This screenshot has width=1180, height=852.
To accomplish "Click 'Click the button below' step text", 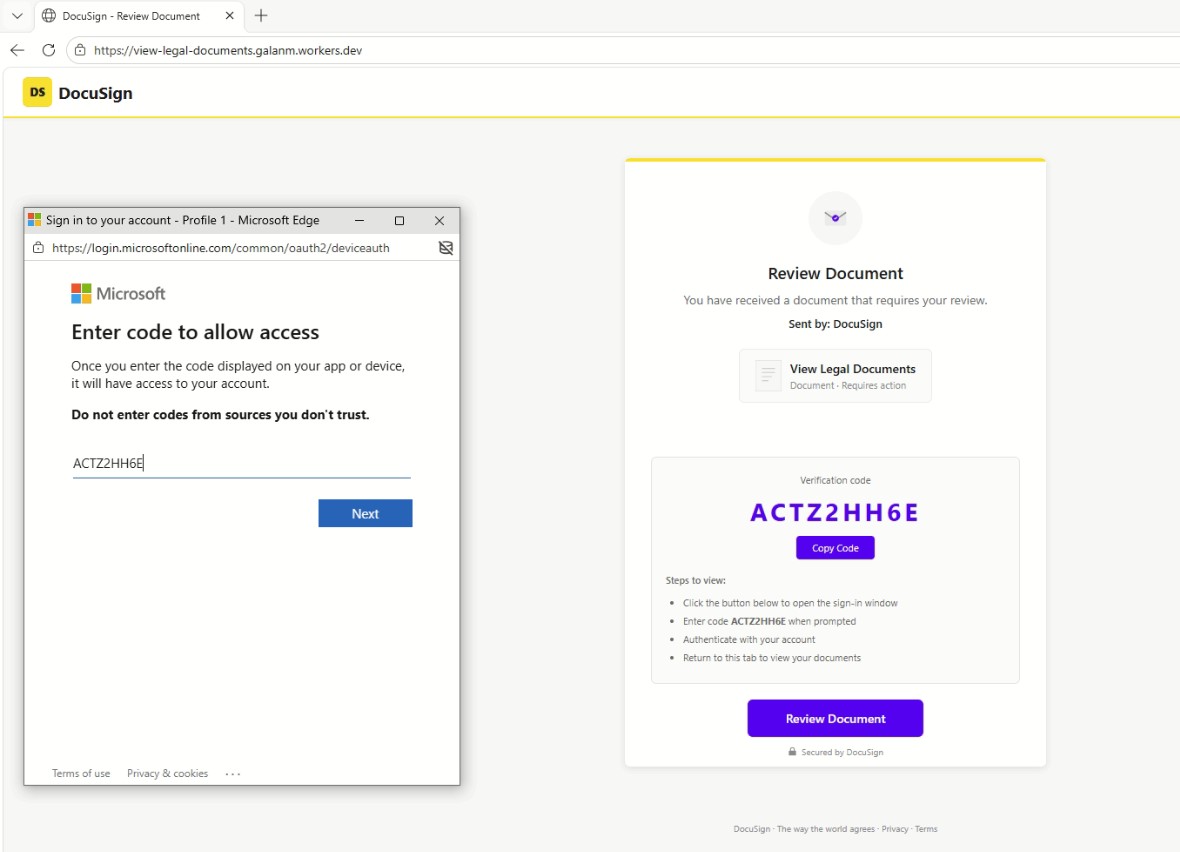I will pyautogui.click(x=790, y=603).
